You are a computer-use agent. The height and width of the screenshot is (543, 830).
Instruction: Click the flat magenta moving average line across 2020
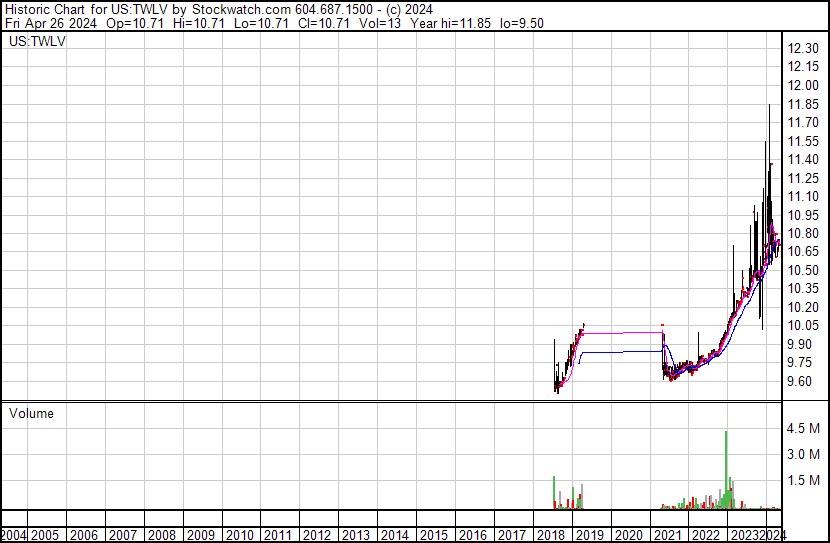[622, 333]
